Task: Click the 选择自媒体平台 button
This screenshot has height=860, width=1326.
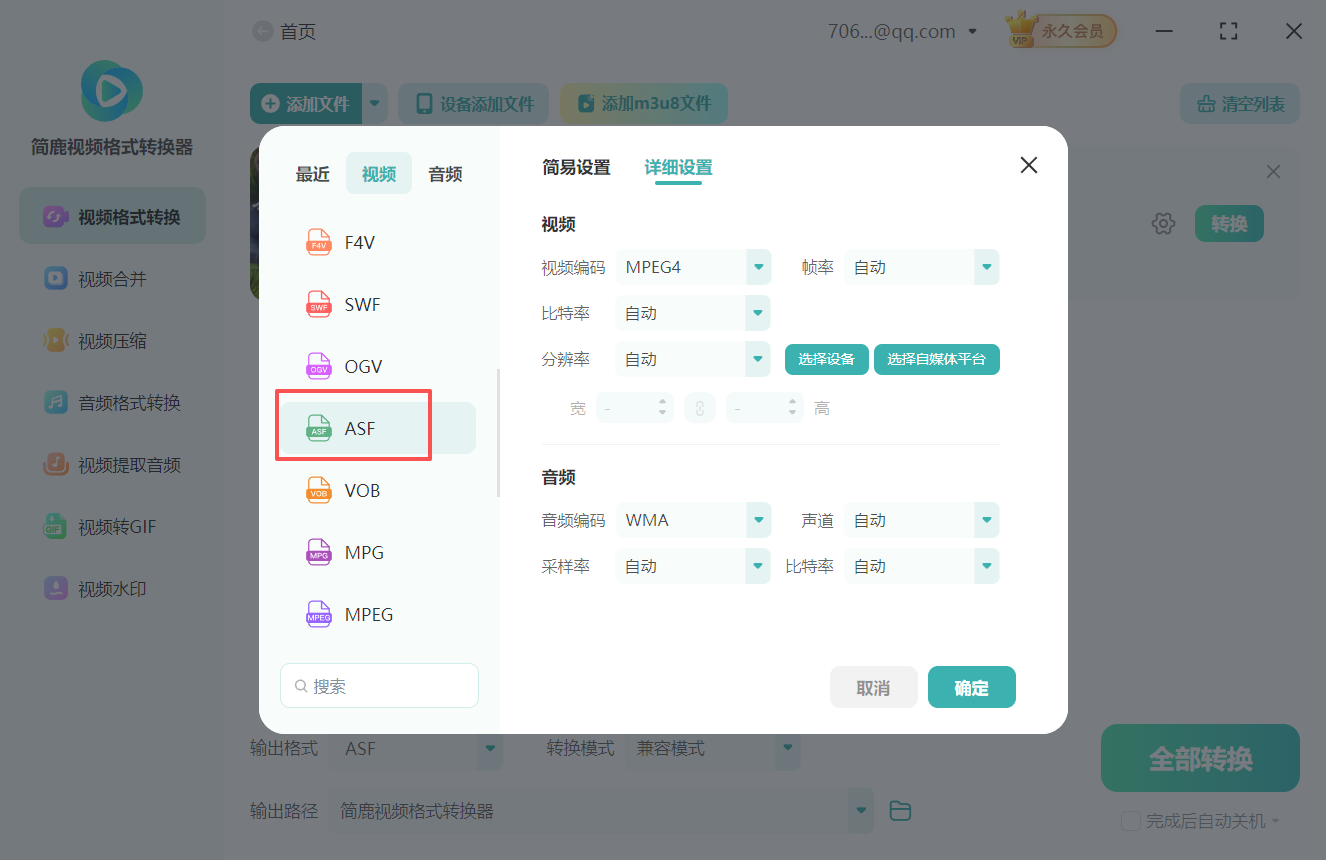Action: point(936,358)
